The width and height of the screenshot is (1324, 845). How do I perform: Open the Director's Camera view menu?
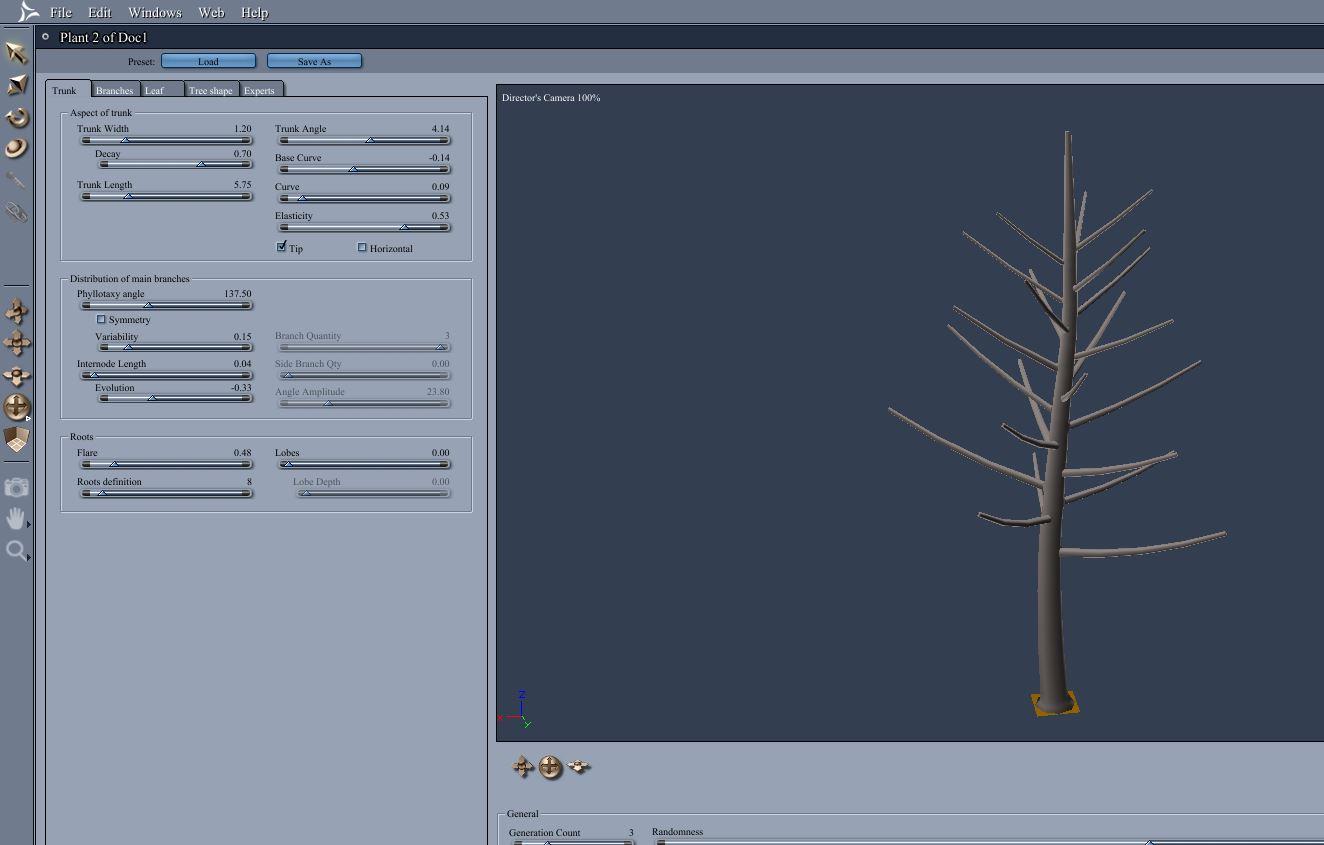coord(551,98)
